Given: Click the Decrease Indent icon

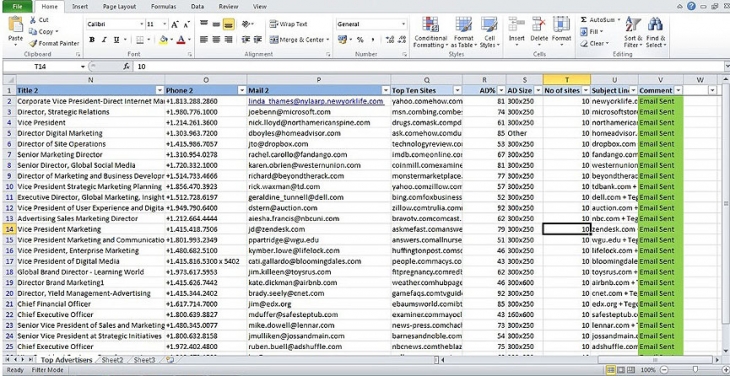Looking at the screenshot, I should [246, 40].
